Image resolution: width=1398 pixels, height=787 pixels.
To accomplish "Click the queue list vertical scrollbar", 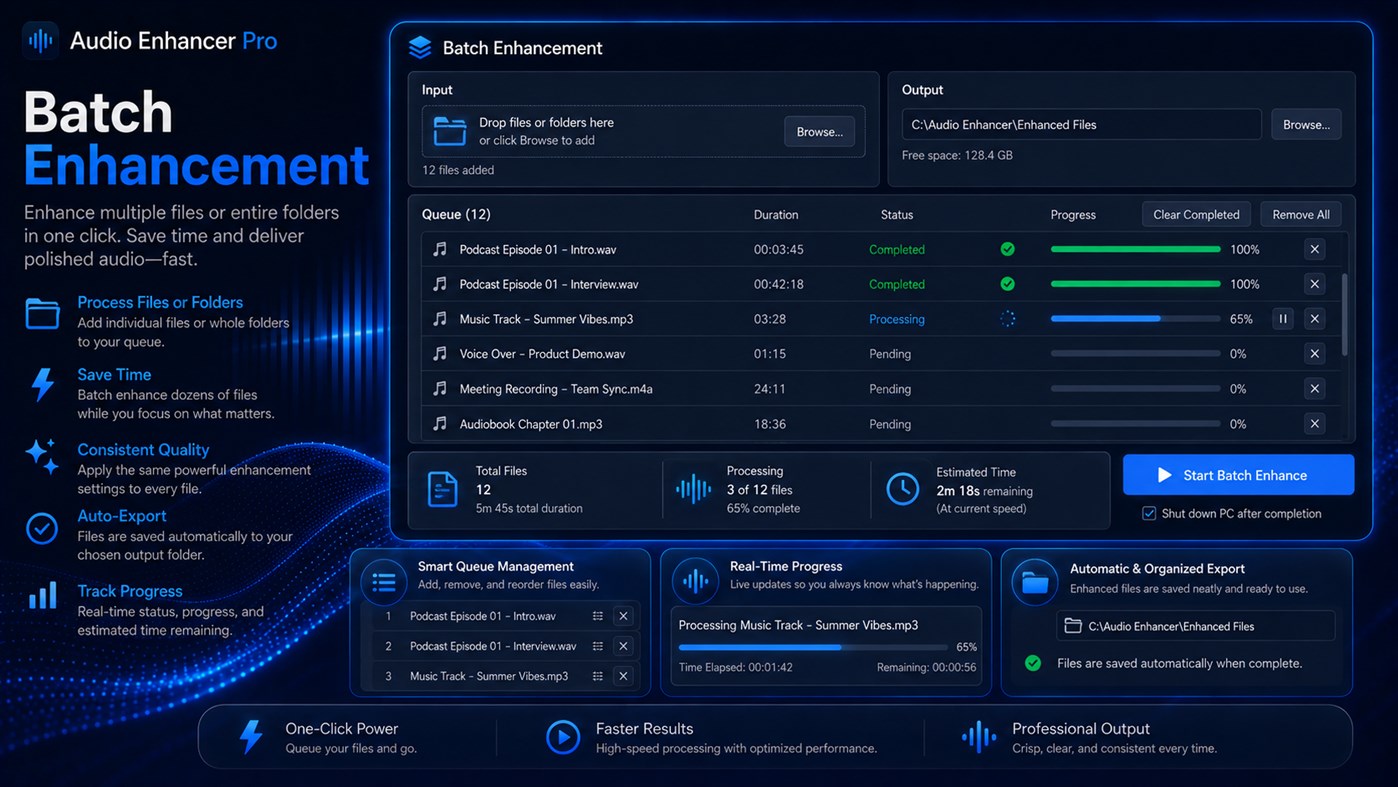I will tap(1345, 314).
